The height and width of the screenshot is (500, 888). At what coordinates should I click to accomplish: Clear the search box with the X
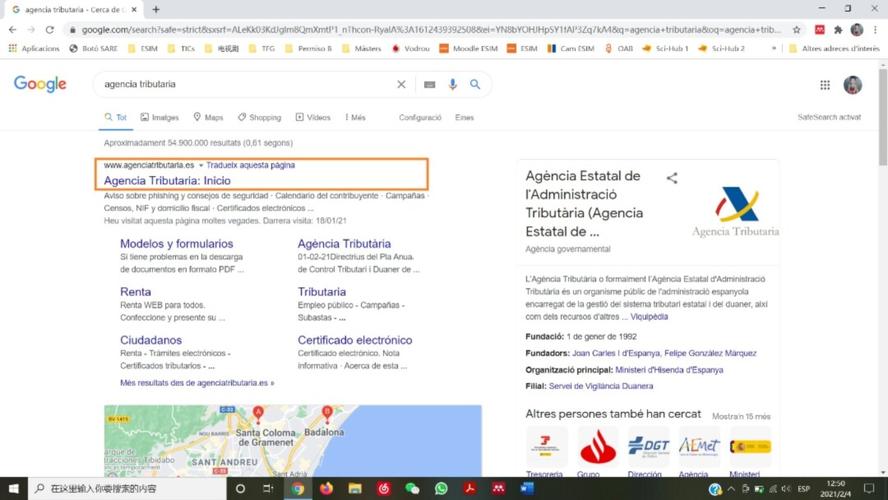[x=401, y=84]
